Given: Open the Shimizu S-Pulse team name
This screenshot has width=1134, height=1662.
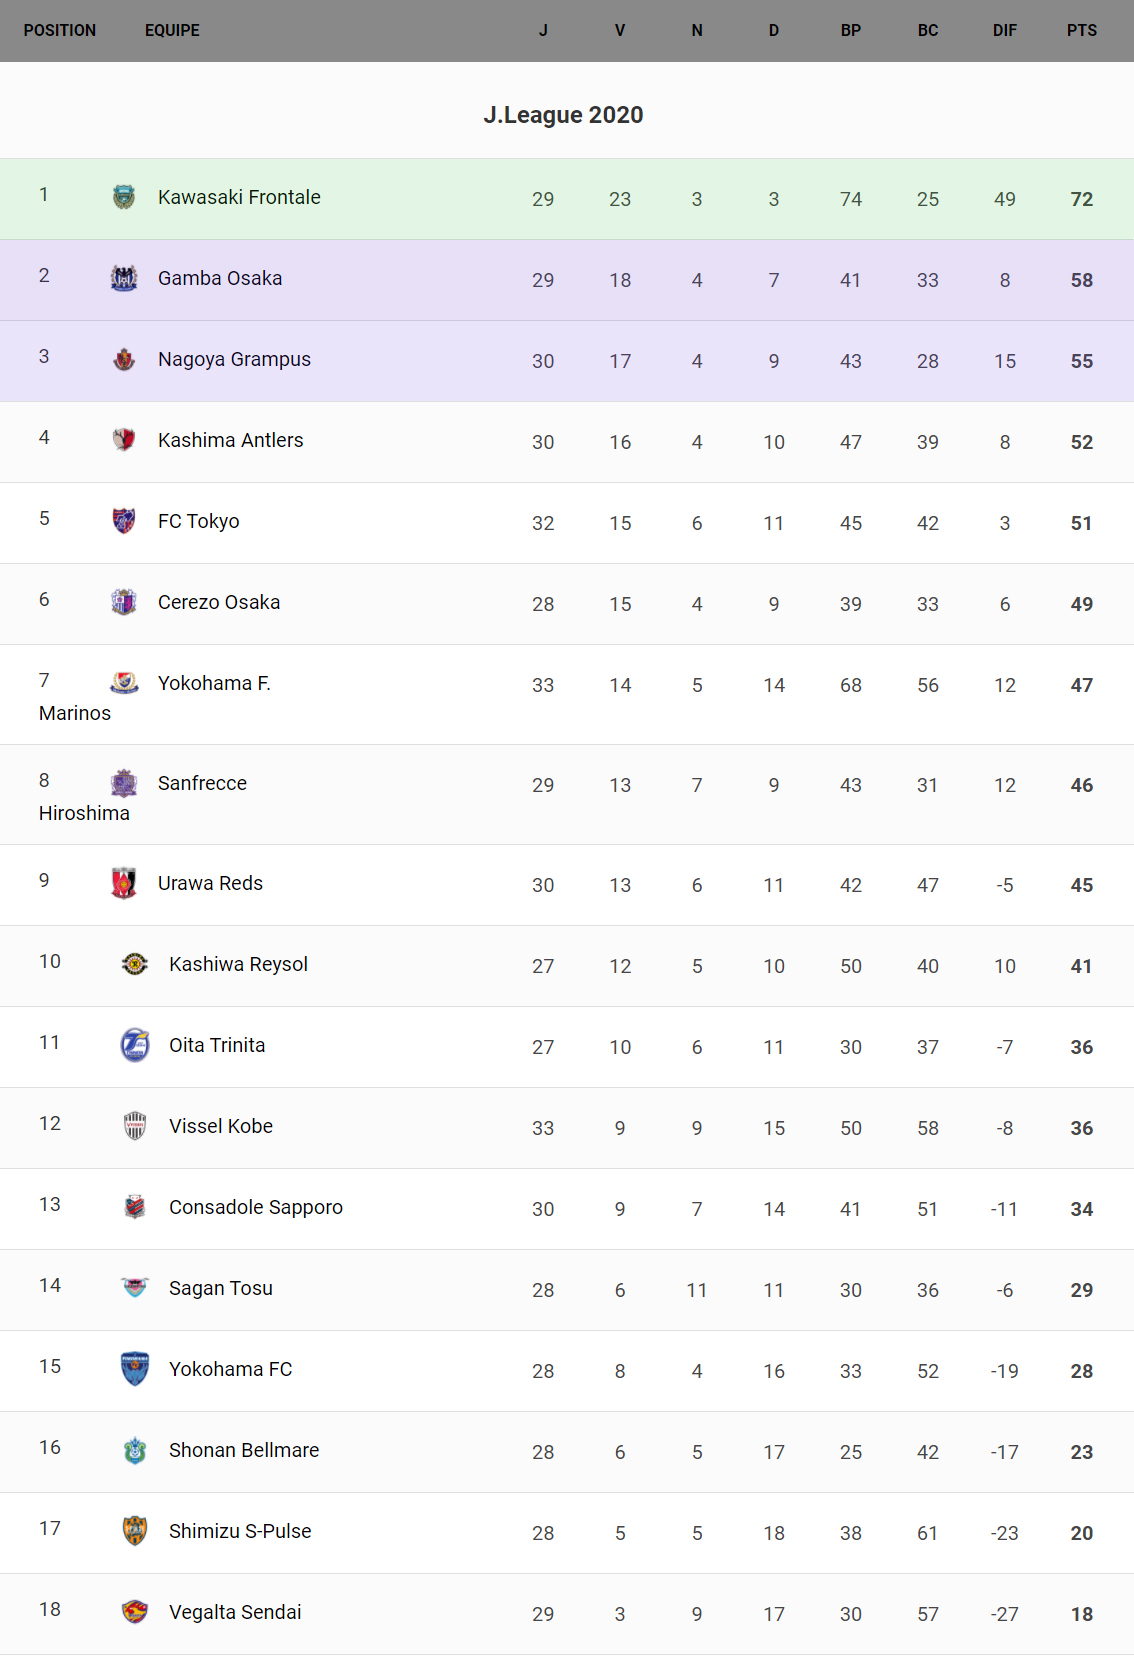Looking at the screenshot, I should pyautogui.click(x=240, y=1531).
